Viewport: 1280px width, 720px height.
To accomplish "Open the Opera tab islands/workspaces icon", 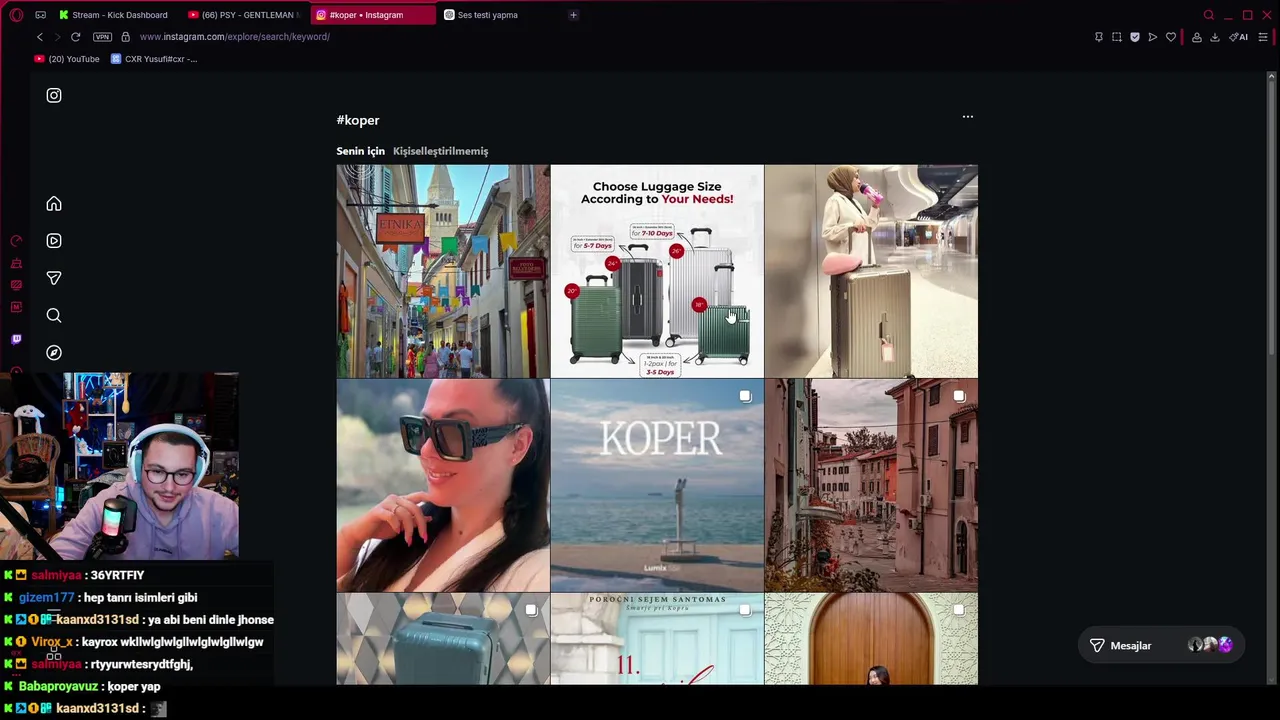I will coord(40,15).
